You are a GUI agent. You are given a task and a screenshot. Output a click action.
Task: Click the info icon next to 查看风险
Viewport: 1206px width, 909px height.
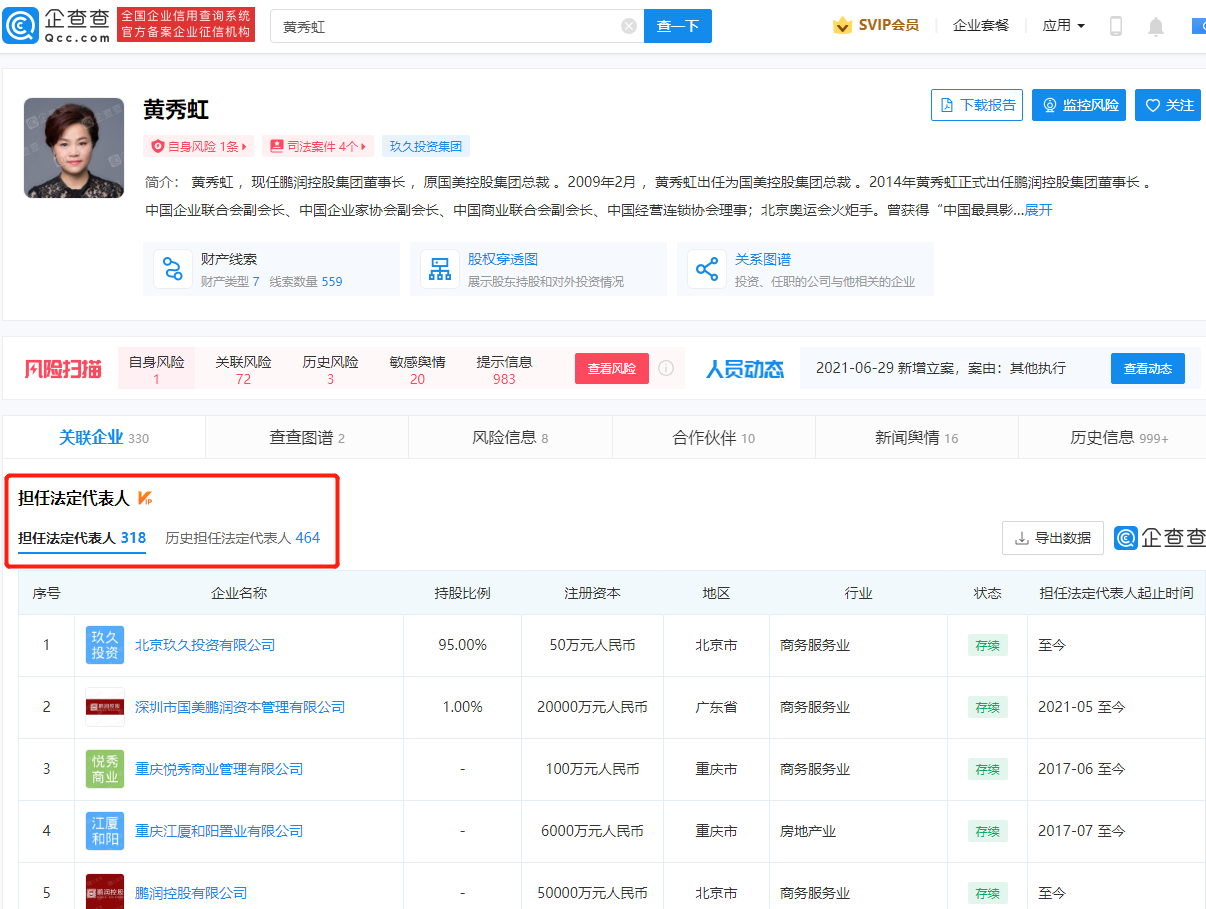tap(666, 368)
